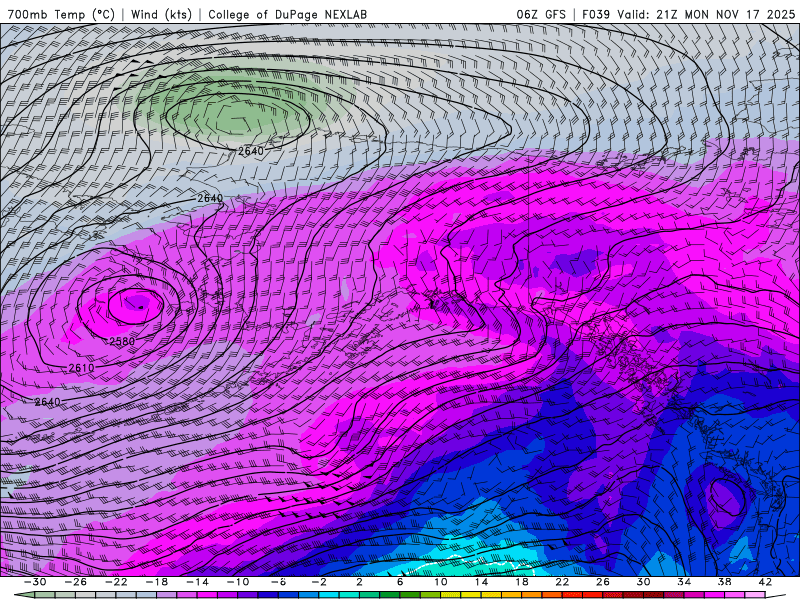Click the 2610 contour label
This screenshot has width=800, height=600.
coord(82,368)
